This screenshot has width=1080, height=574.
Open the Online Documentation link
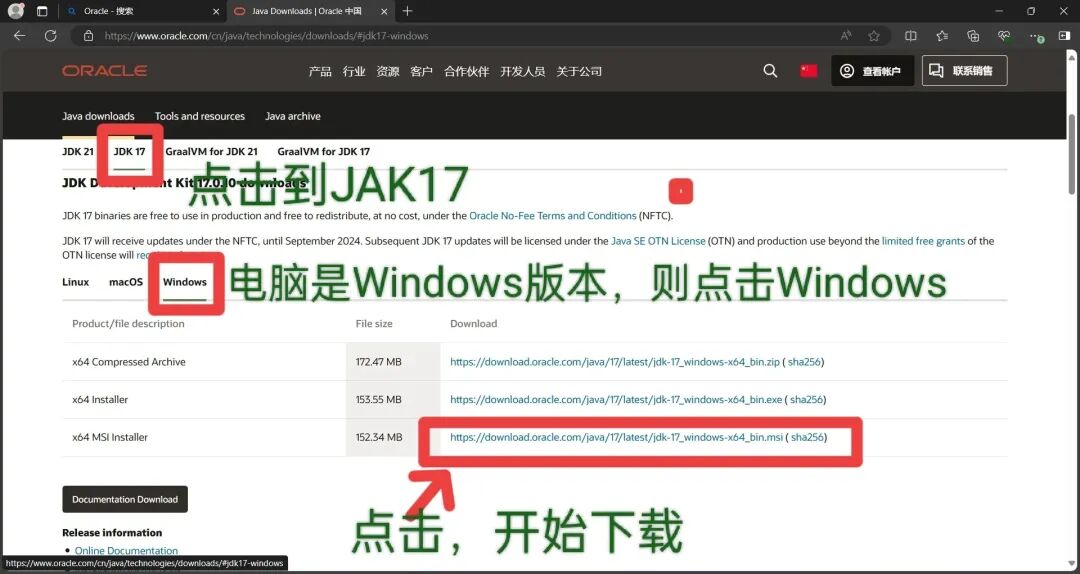(126, 551)
